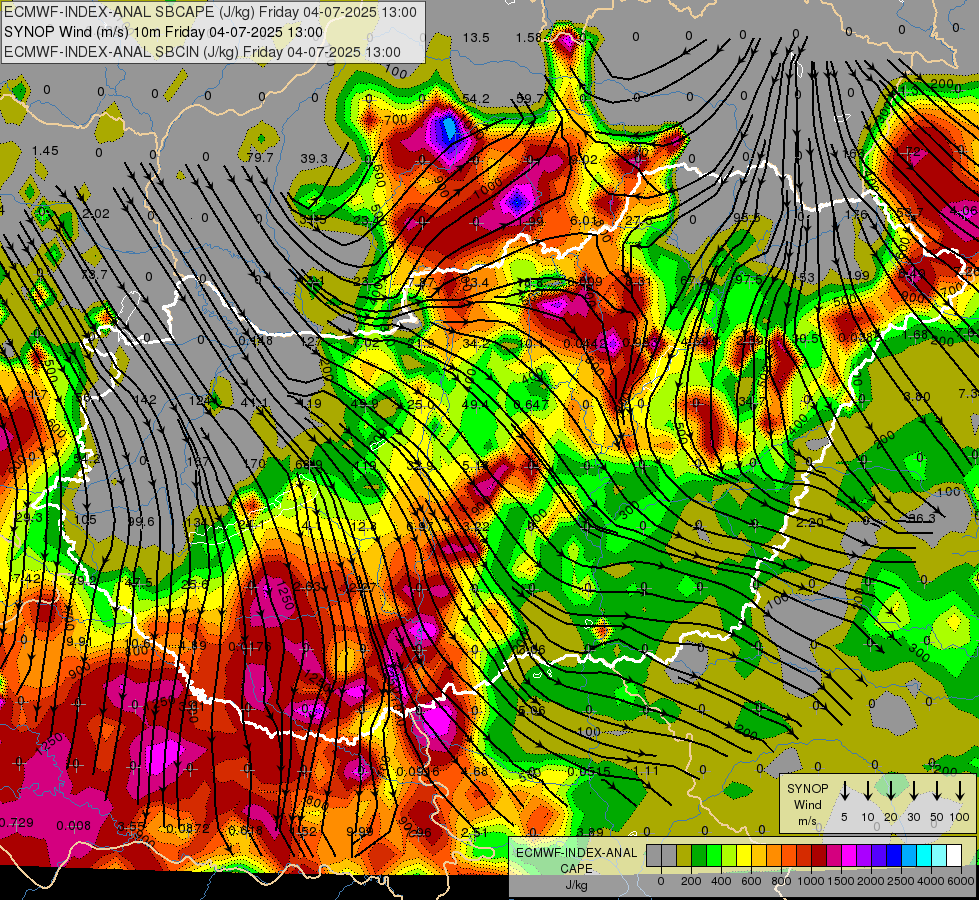Click the 30 m/s wind arrow in the legend
Viewport: 979px width, 900px height.
[913, 790]
